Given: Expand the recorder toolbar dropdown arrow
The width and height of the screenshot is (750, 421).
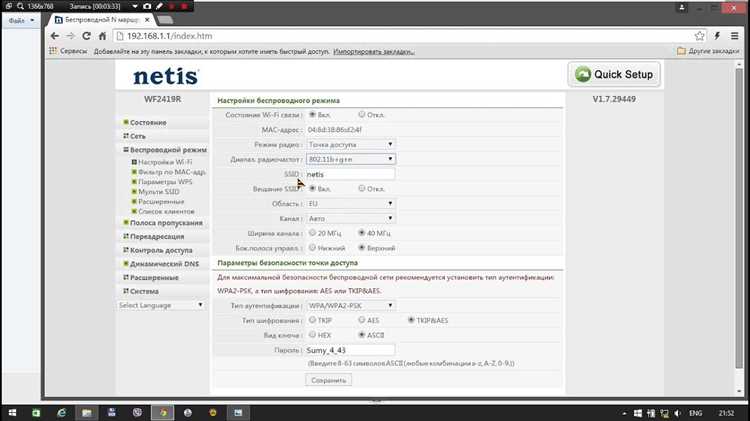Looking at the screenshot, I should click(135, 6).
